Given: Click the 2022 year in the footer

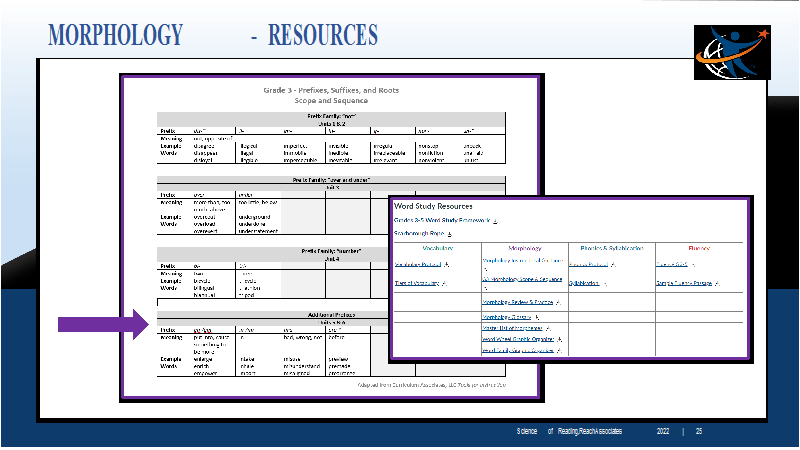Looking at the screenshot, I should [x=663, y=431].
